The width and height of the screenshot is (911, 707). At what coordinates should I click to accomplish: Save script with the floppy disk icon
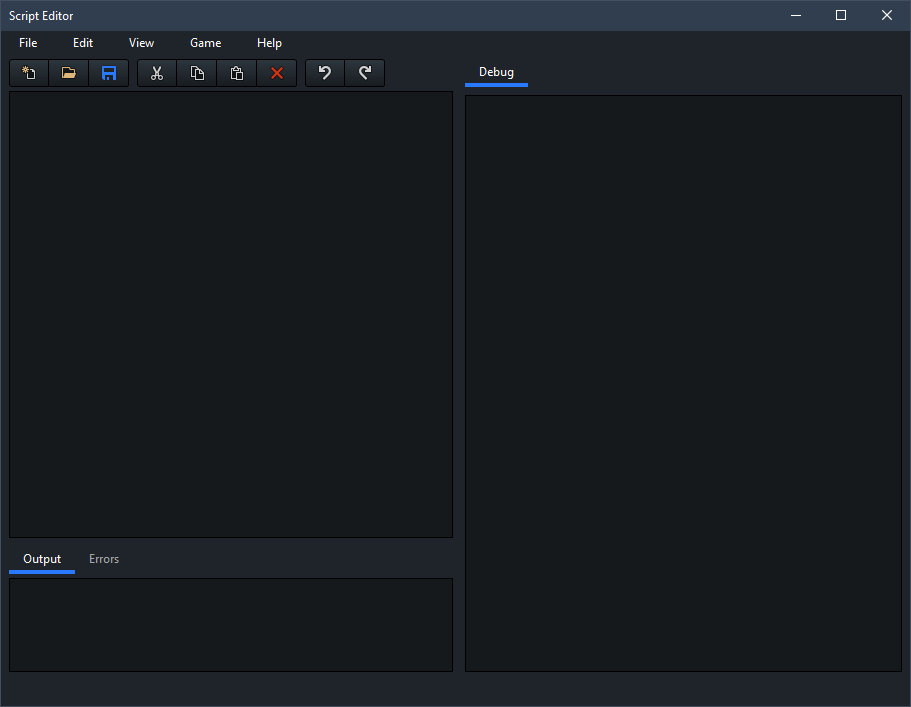[109, 73]
